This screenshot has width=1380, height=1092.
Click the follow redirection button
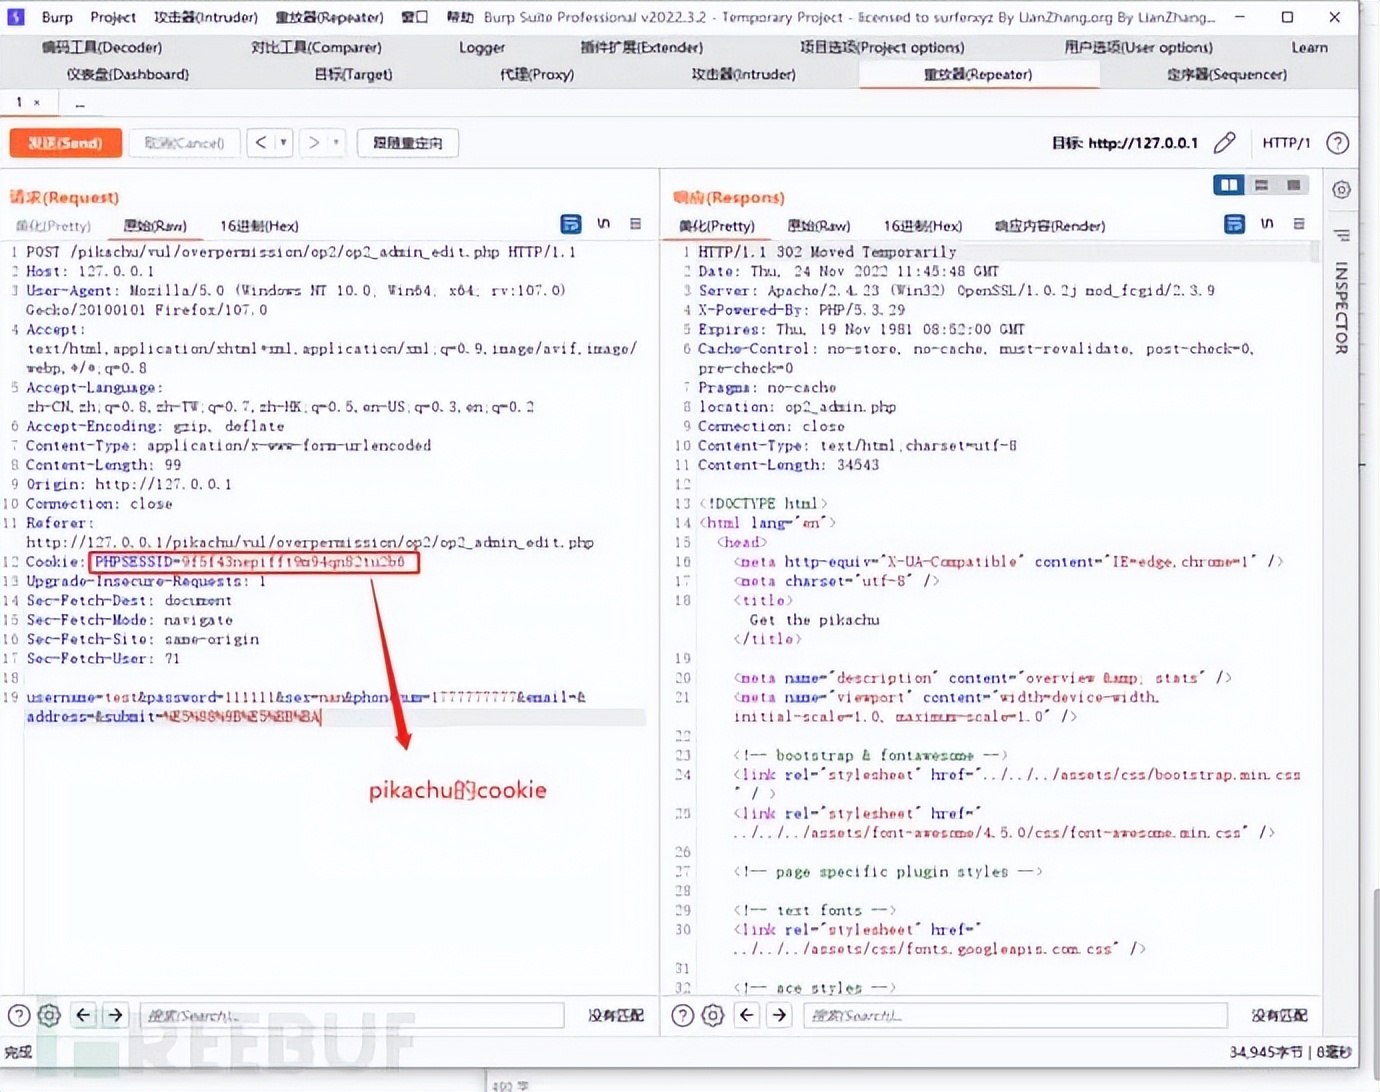tap(408, 143)
